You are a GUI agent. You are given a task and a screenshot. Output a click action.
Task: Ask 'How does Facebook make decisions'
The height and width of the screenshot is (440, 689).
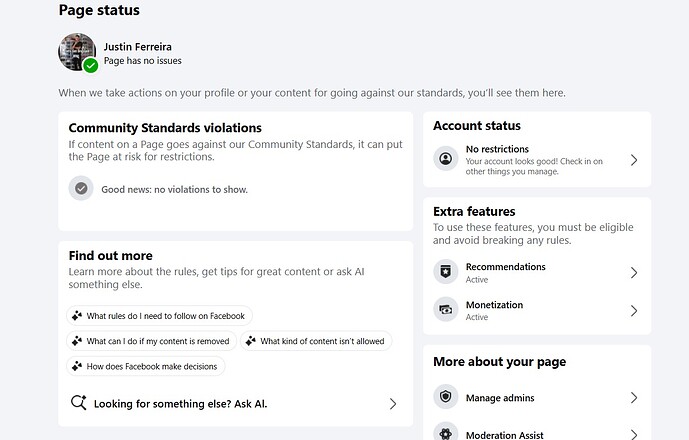click(x=146, y=366)
